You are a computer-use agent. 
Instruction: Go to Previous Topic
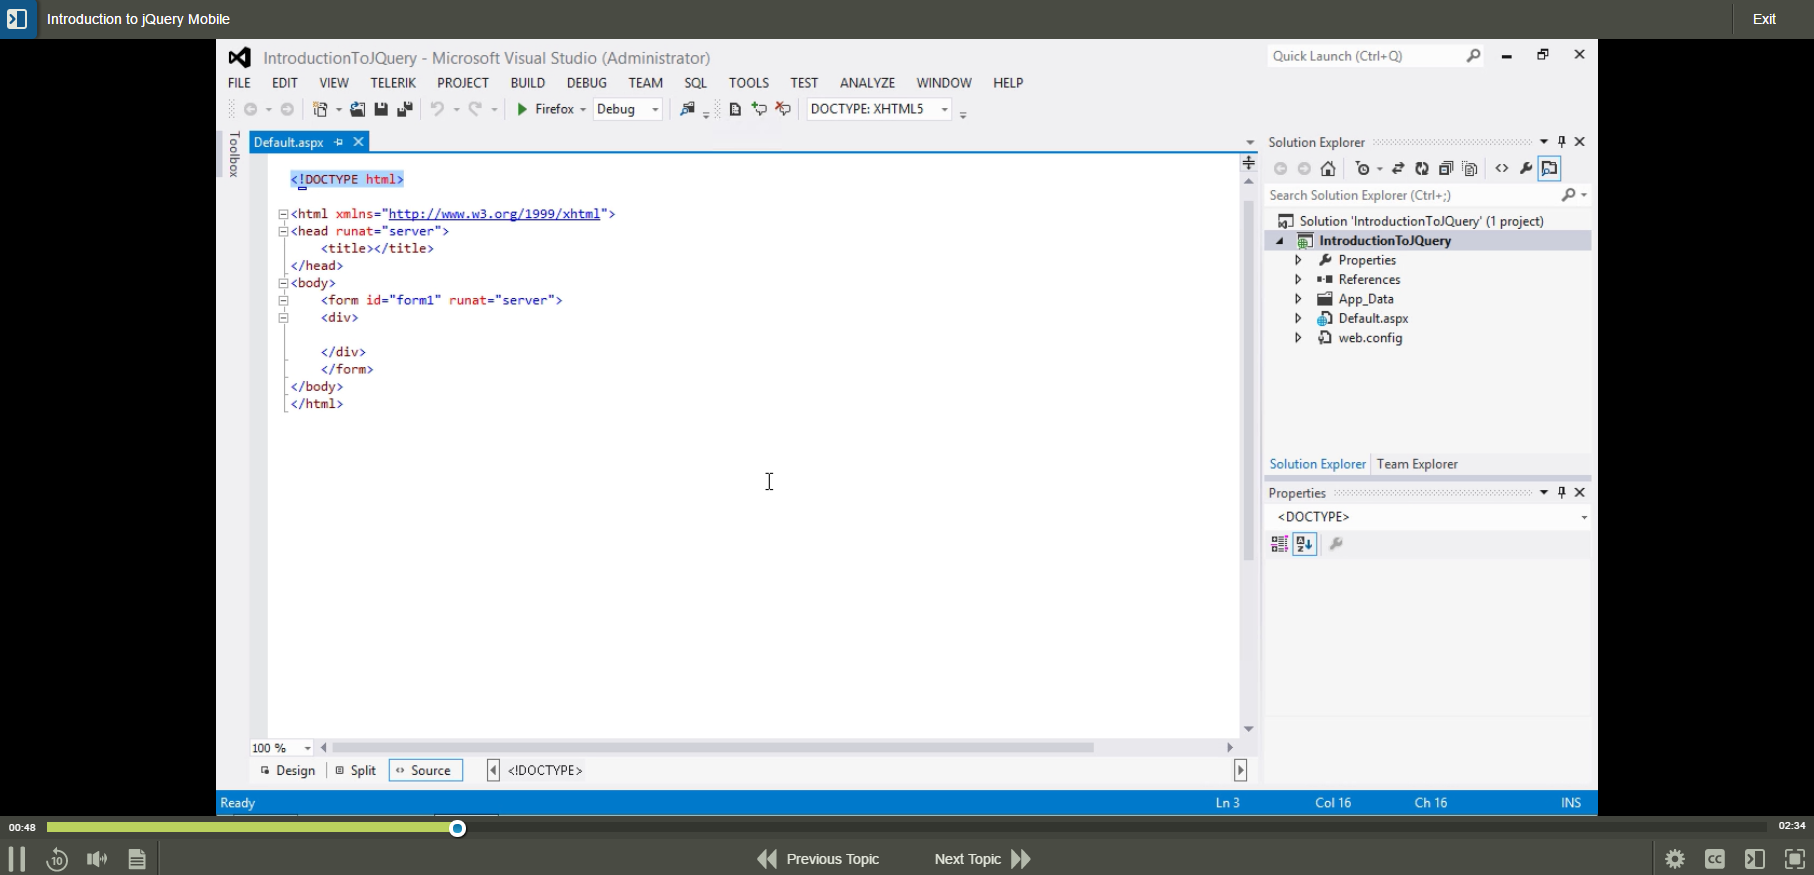coord(818,859)
